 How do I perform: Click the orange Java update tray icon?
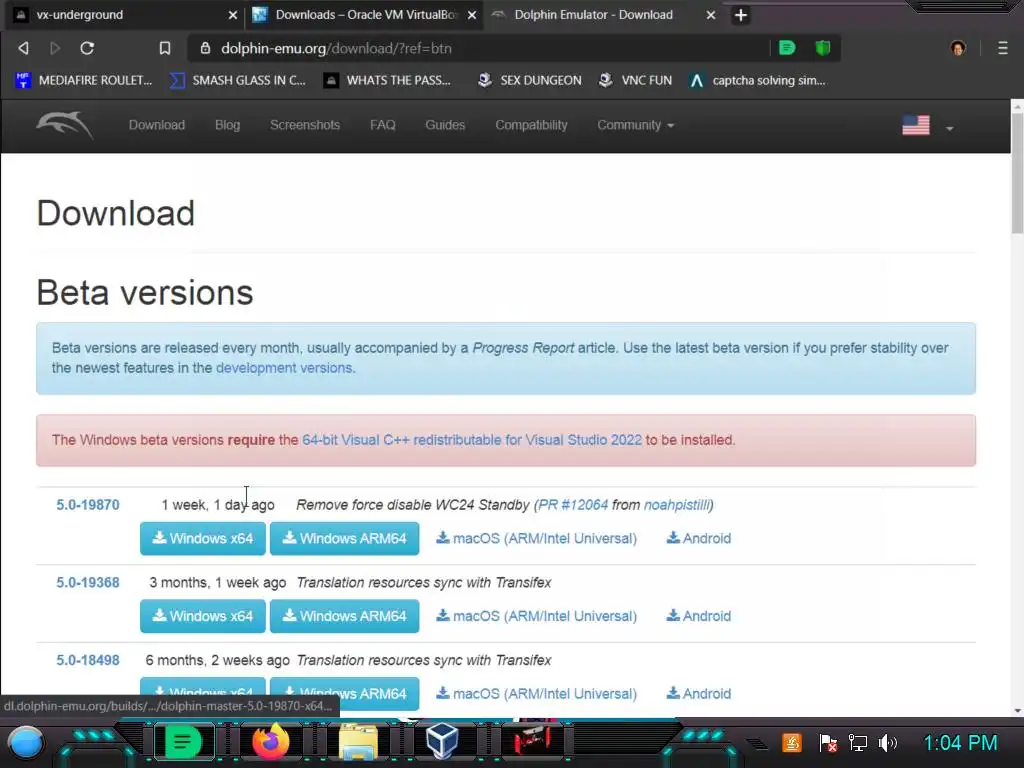pos(792,743)
